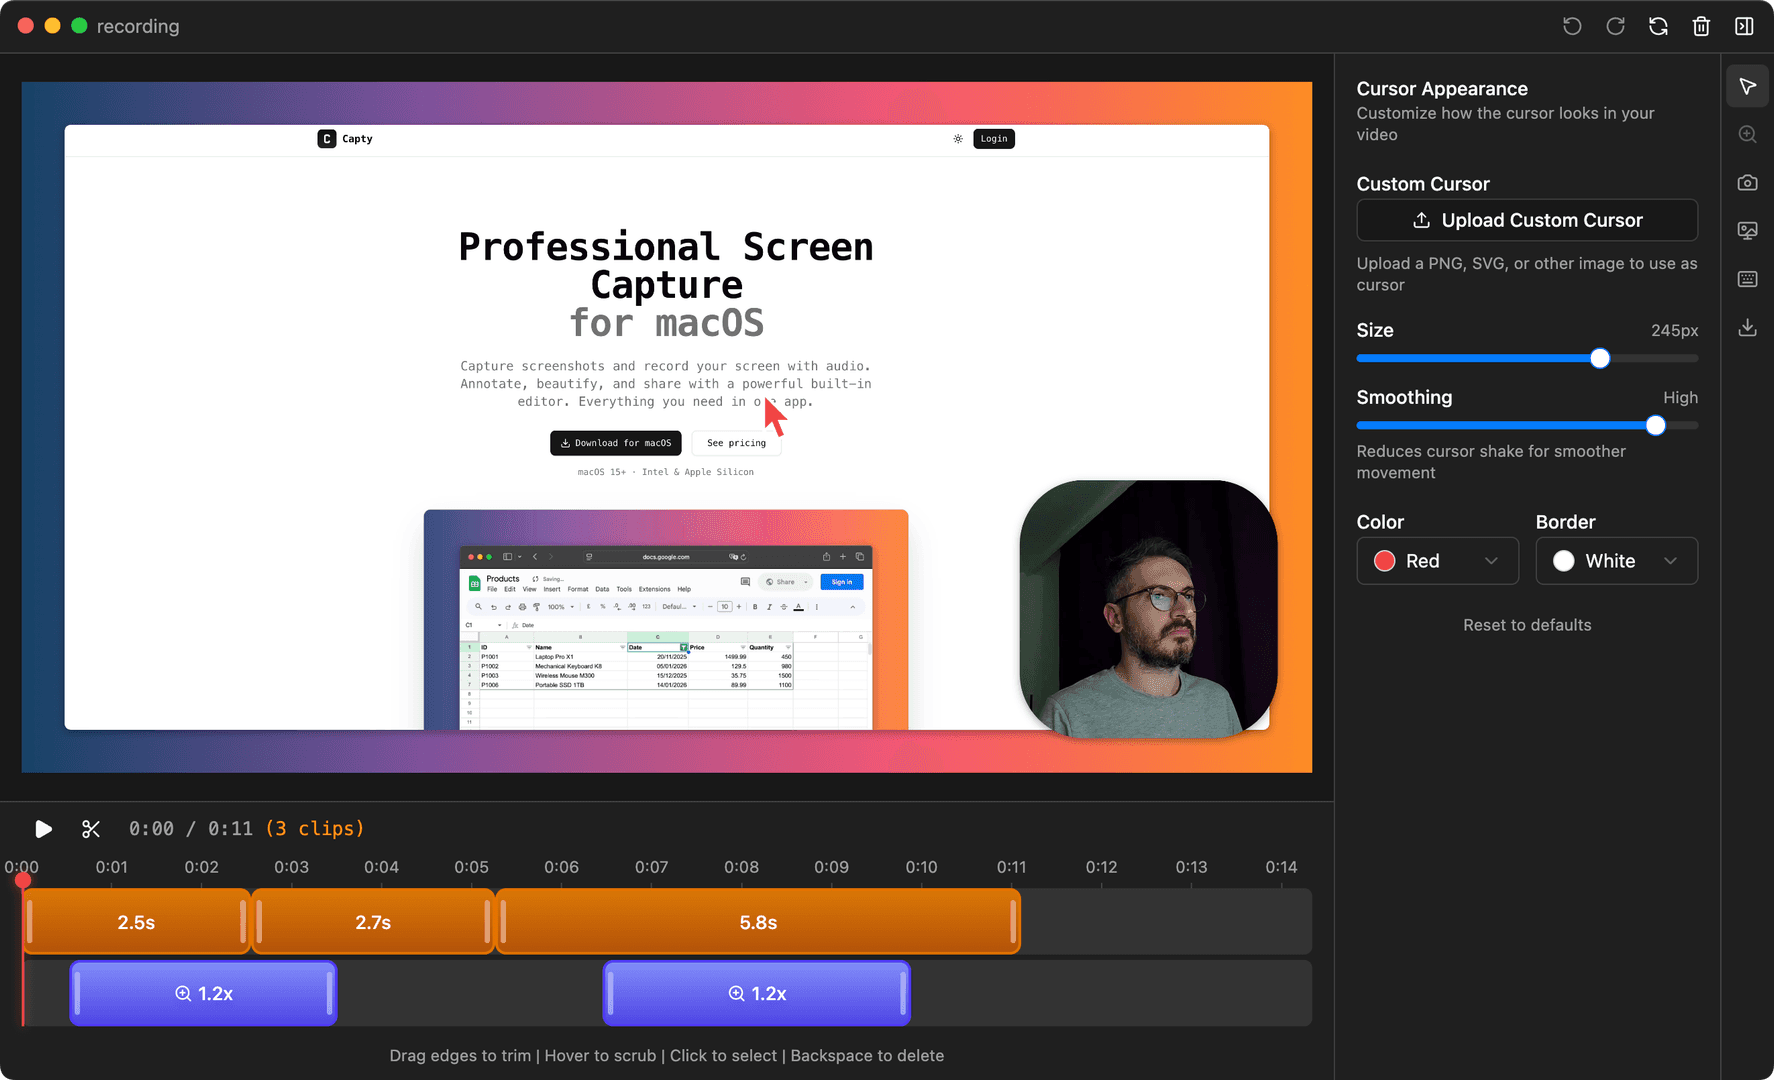The height and width of the screenshot is (1080, 1774).
Task: Select the 5.8s clip in timeline
Action: point(758,922)
